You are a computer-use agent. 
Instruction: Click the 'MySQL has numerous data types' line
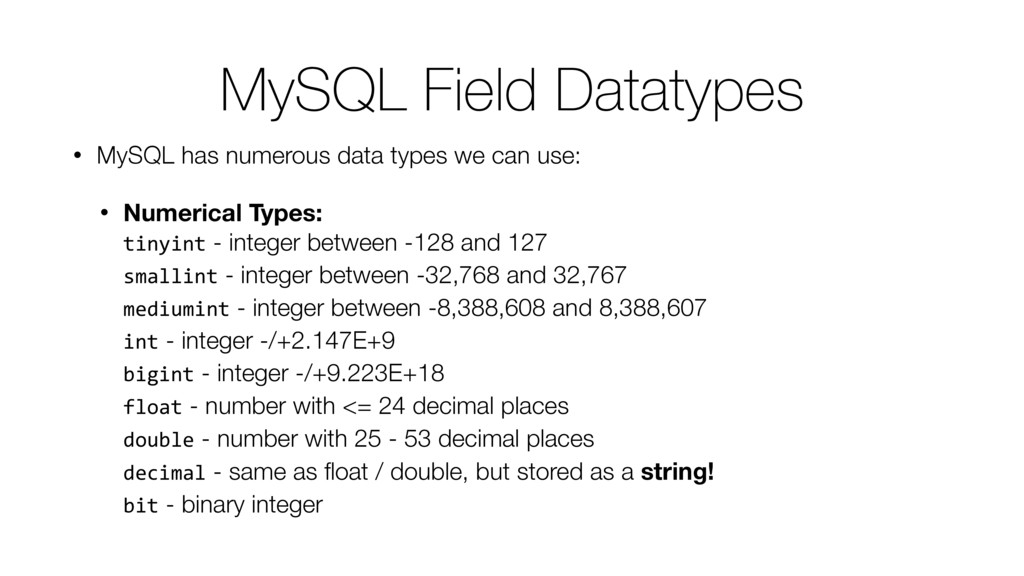(338, 156)
